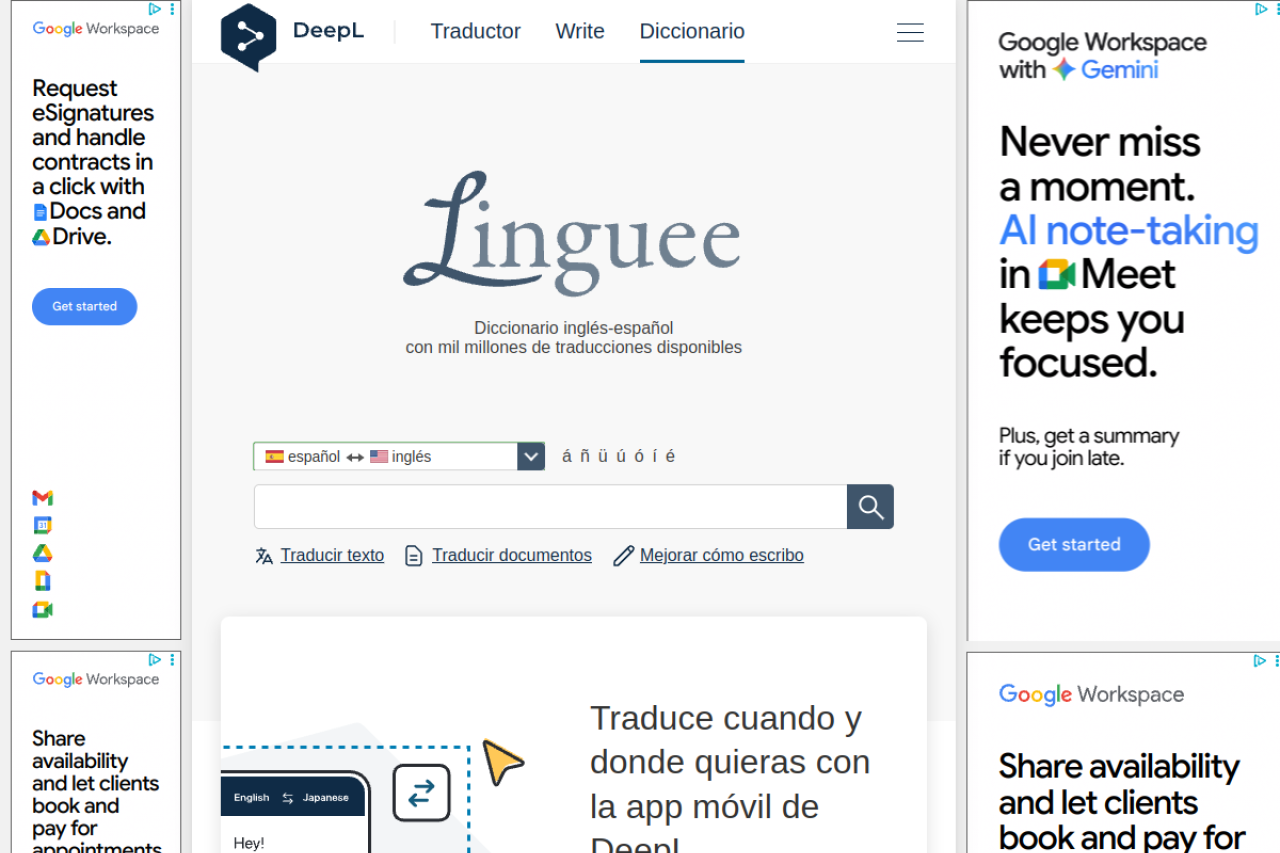Expand the español–inglés language dropdown
The image size is (1280, 853).
point(385,457)
